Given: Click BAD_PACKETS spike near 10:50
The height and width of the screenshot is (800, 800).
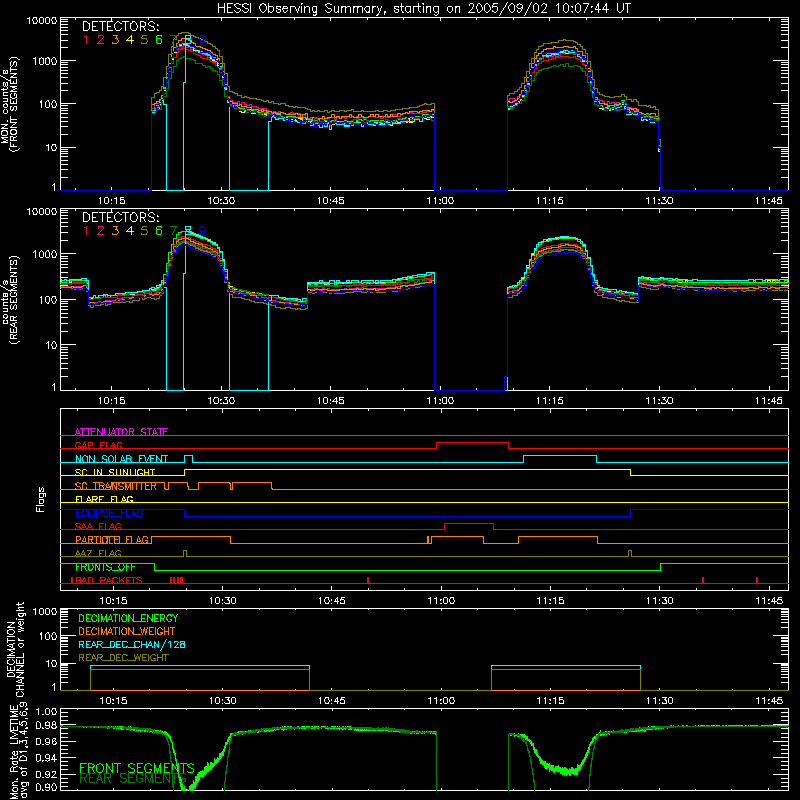Looking at the screenshot, I should click(x=368, y=580).
